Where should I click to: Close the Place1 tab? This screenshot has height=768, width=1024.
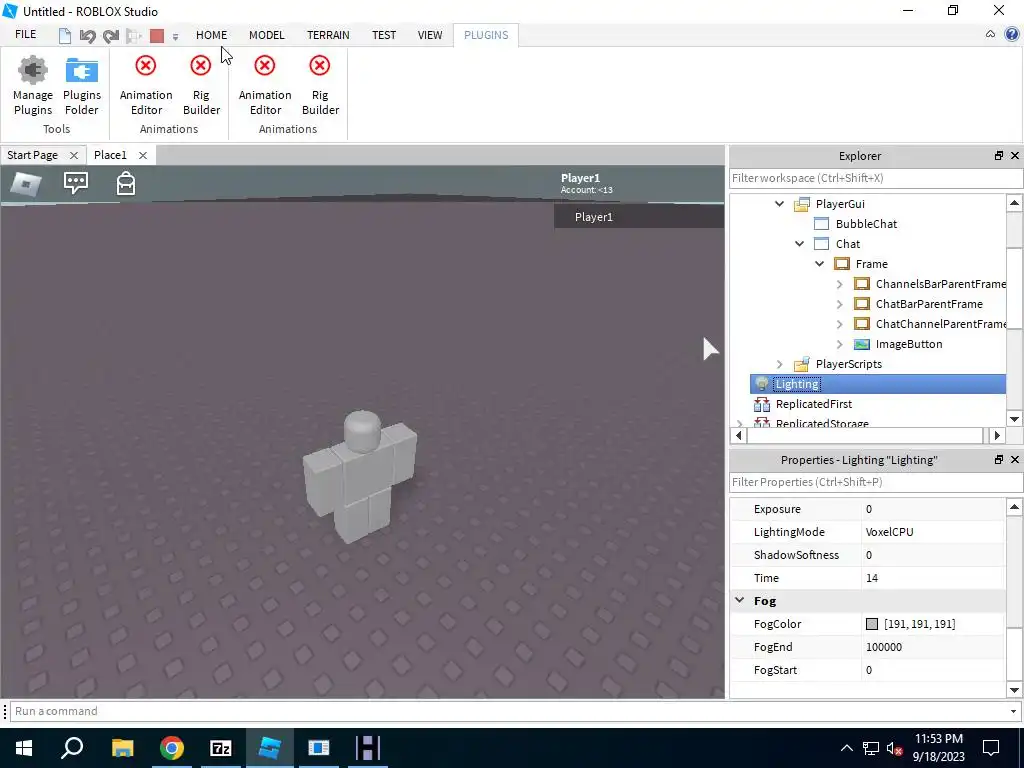143,155
